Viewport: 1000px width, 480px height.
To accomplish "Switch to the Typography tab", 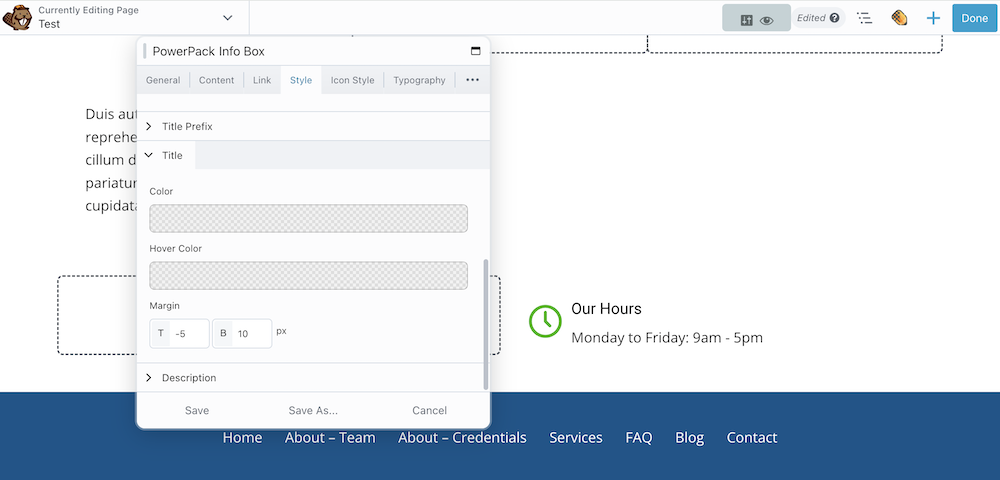I will (419, 80).
